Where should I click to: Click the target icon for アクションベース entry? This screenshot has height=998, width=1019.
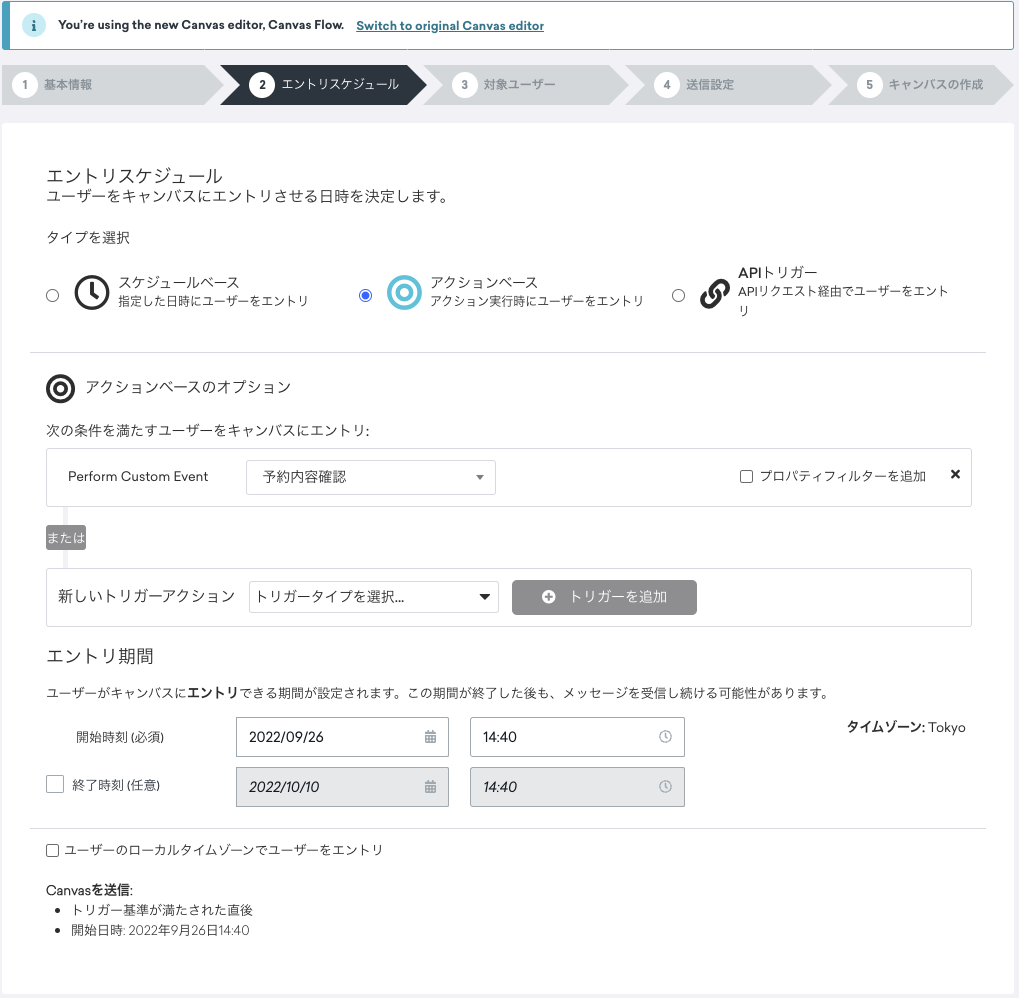404,294
